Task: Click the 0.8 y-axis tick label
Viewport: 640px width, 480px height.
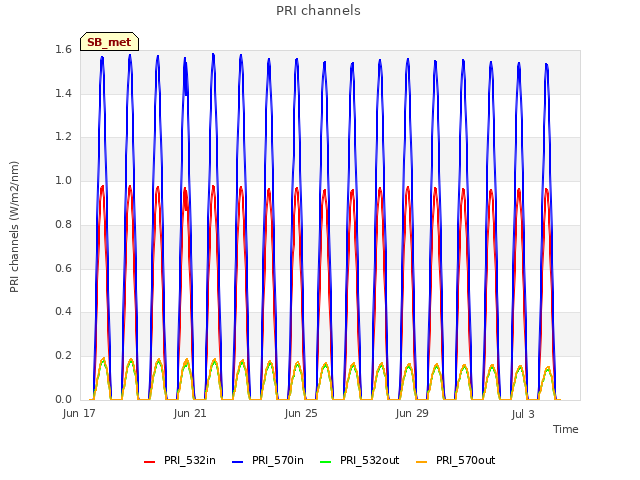Action: [x=63, y=224]
